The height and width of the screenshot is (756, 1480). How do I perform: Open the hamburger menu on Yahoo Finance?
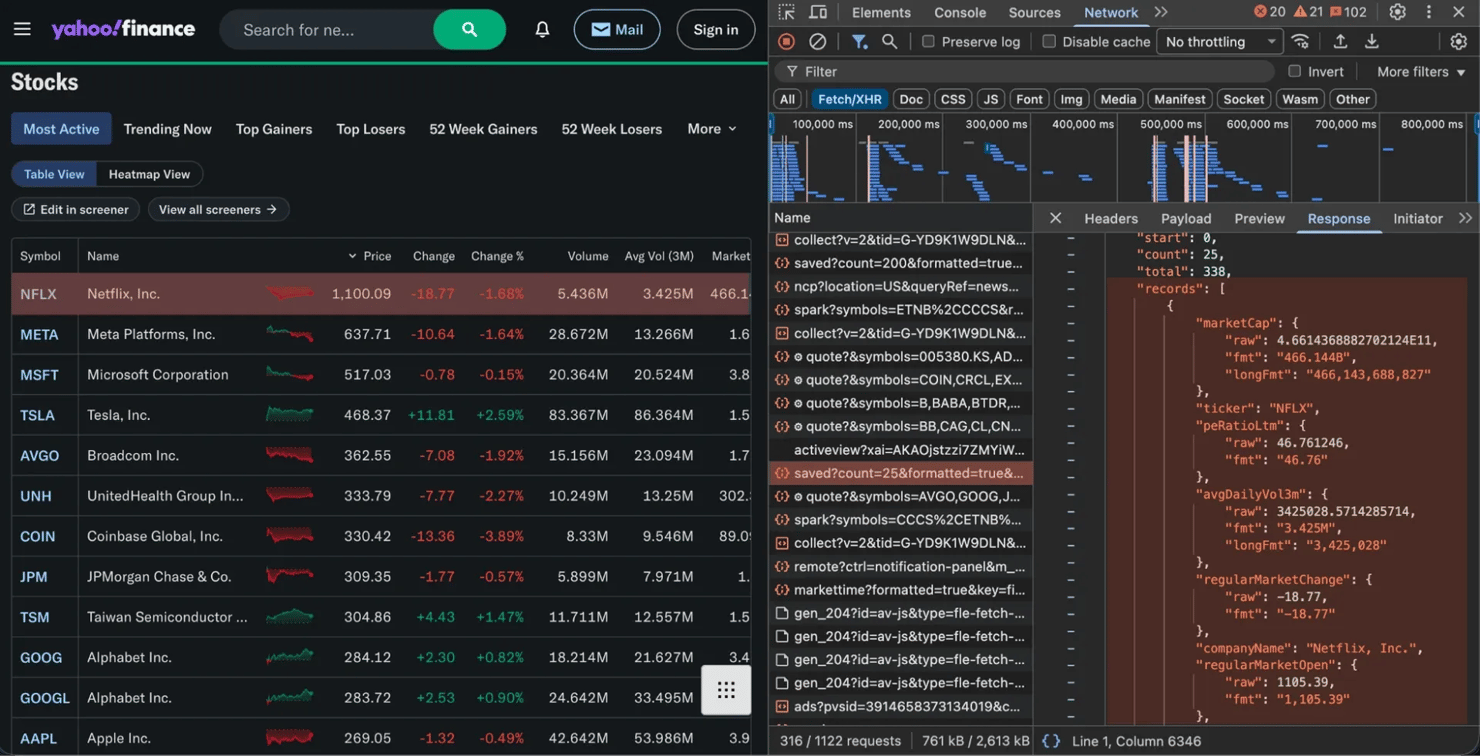tap(22, 30)
